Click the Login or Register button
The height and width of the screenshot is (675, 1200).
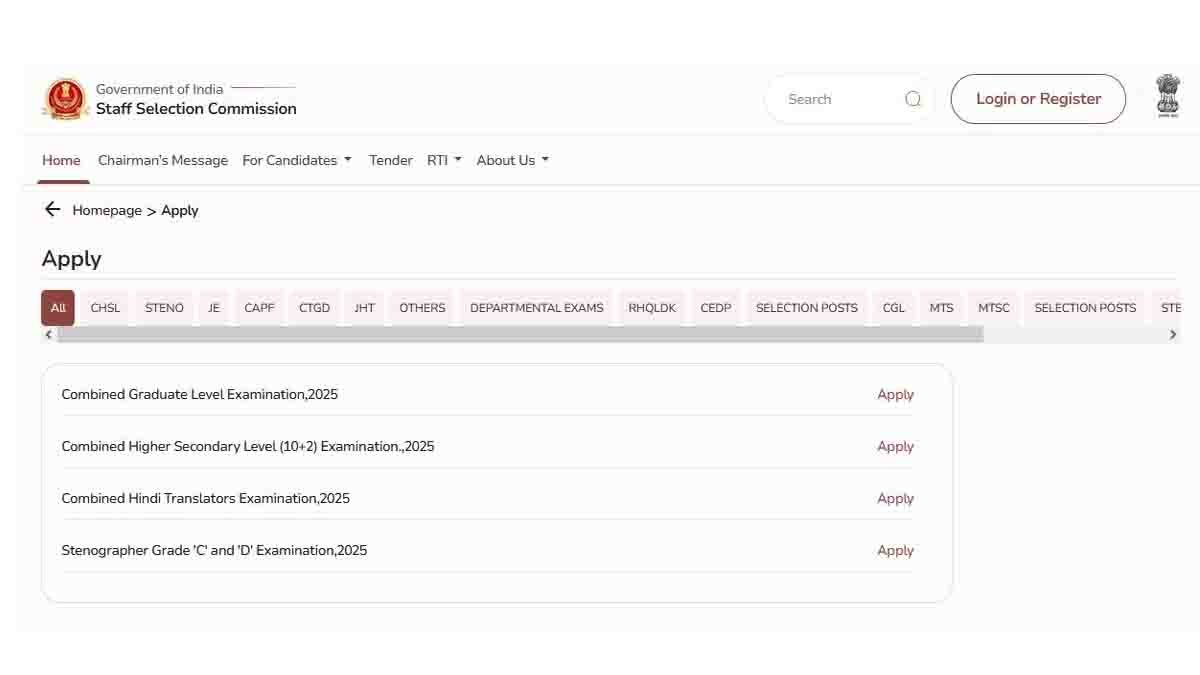(x=1038, y=99)
